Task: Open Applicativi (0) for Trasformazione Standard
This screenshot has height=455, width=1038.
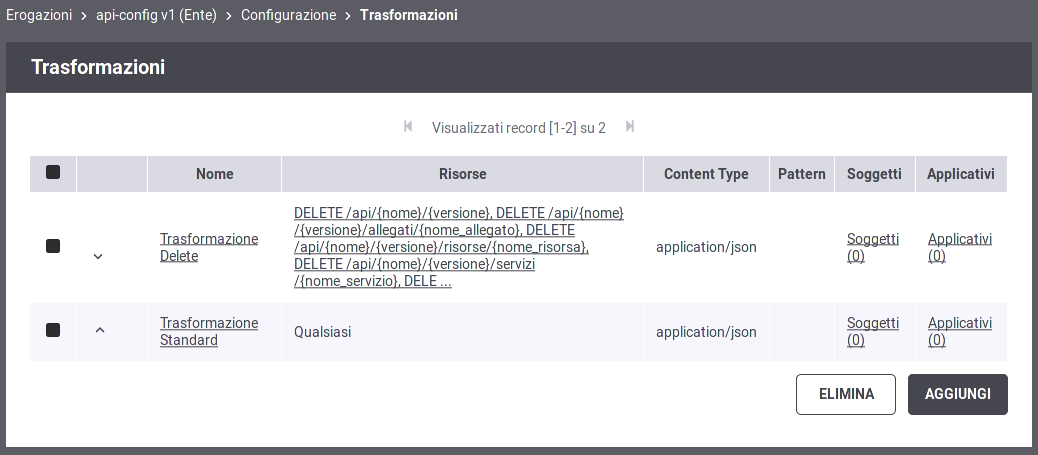Action: (x=960, y=331)
